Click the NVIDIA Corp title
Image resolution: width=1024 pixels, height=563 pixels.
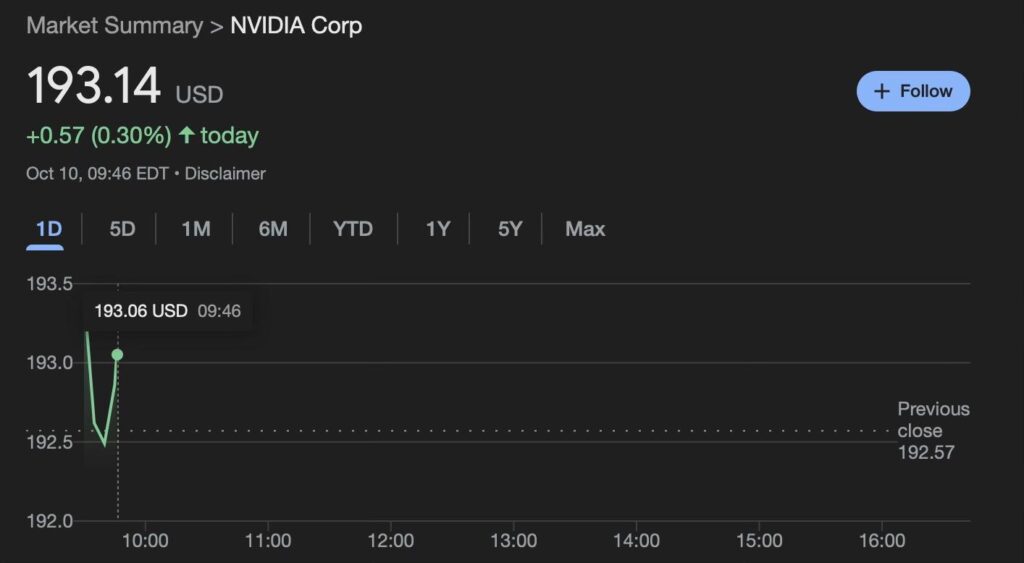(x=296, y=26)
